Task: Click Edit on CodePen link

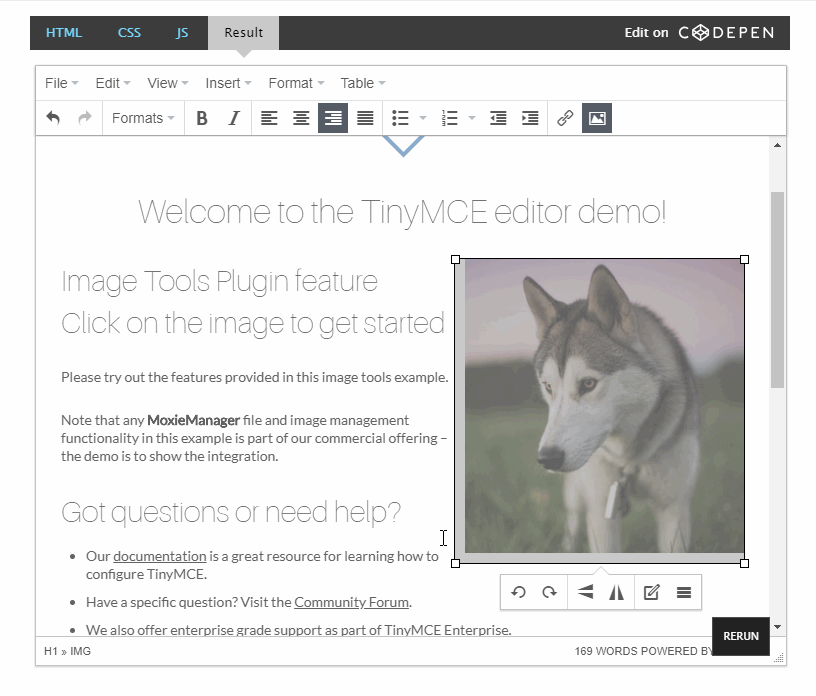Action: [x=700, y=33]
